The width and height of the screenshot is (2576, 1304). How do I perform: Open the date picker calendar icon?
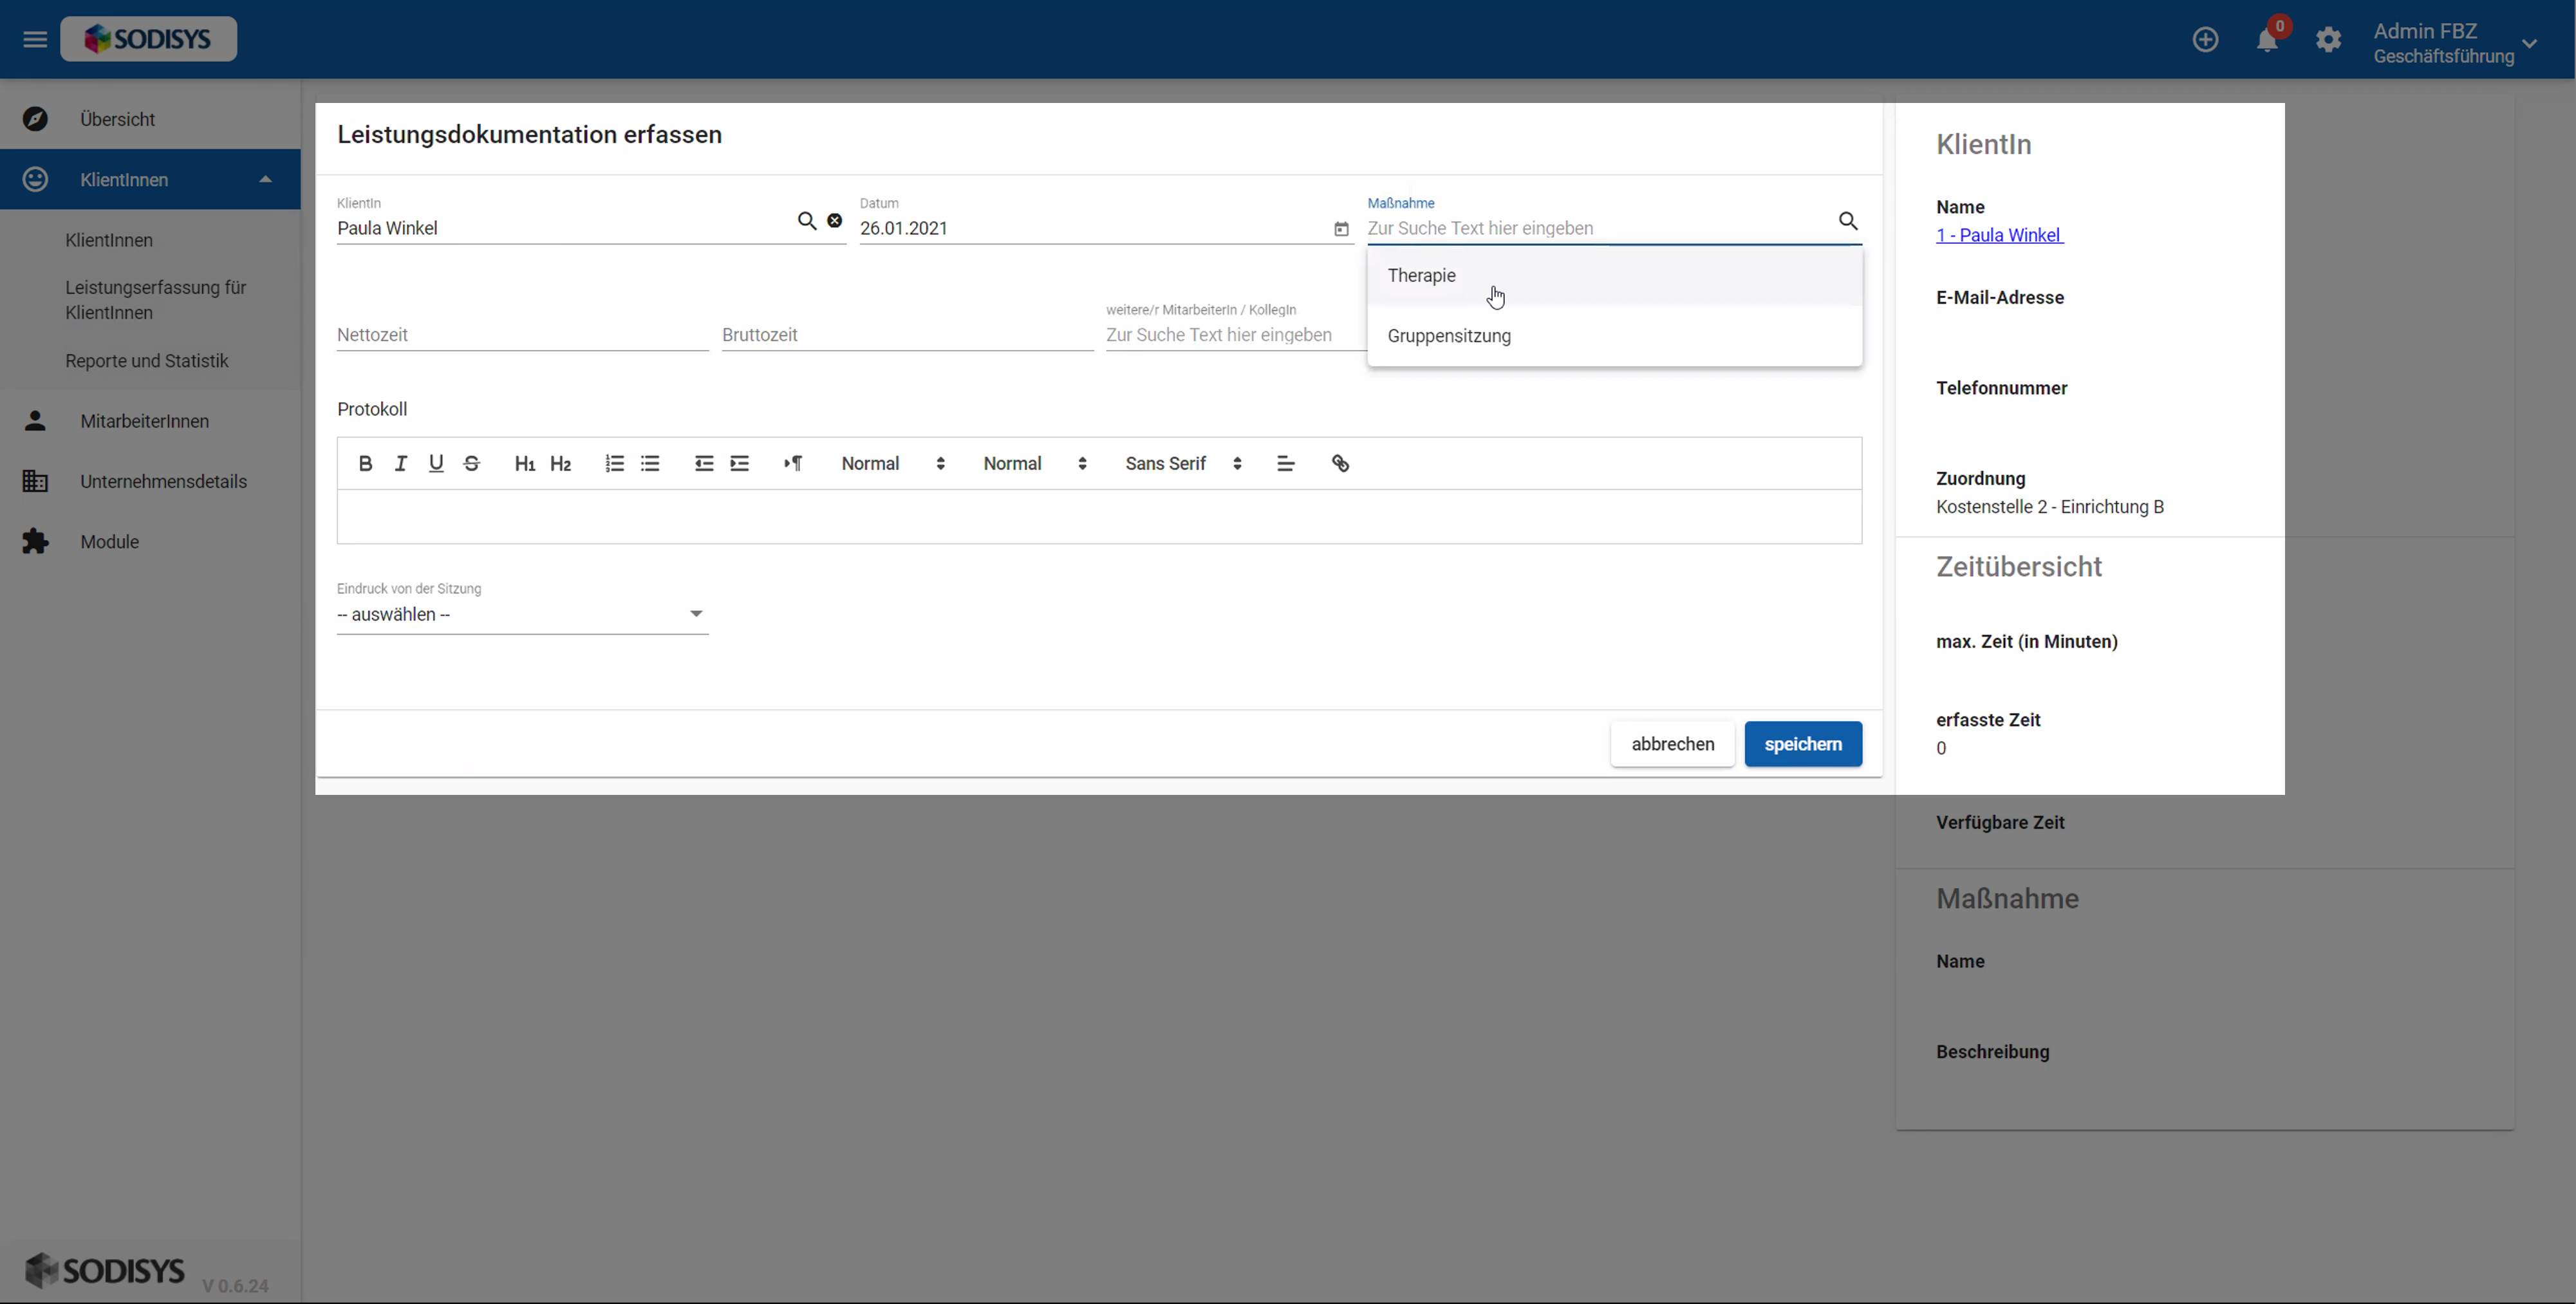click(1341, 229)
